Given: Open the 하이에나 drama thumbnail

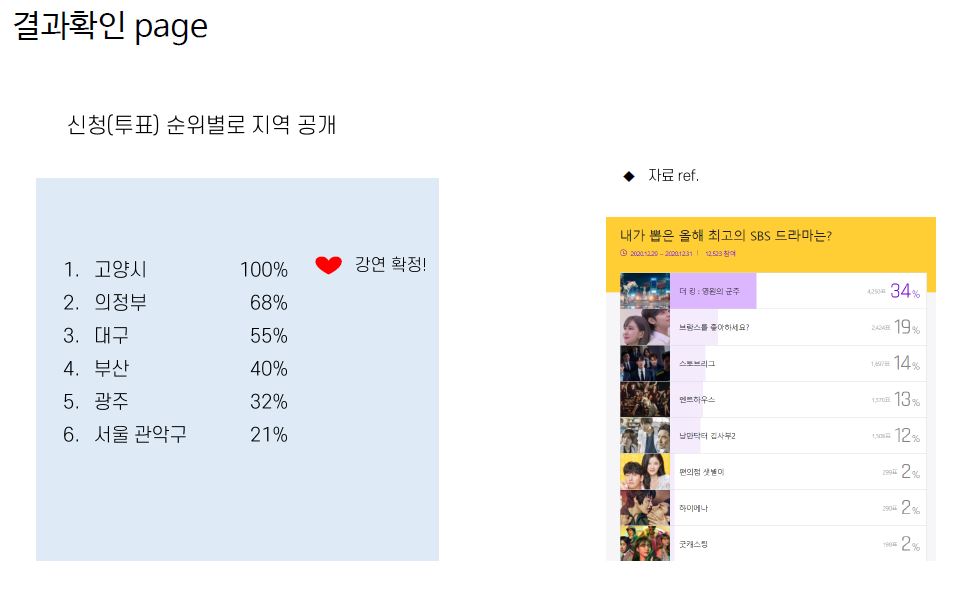Looking at the screenshot, I should pyautogui.click(x=644, y=507).
